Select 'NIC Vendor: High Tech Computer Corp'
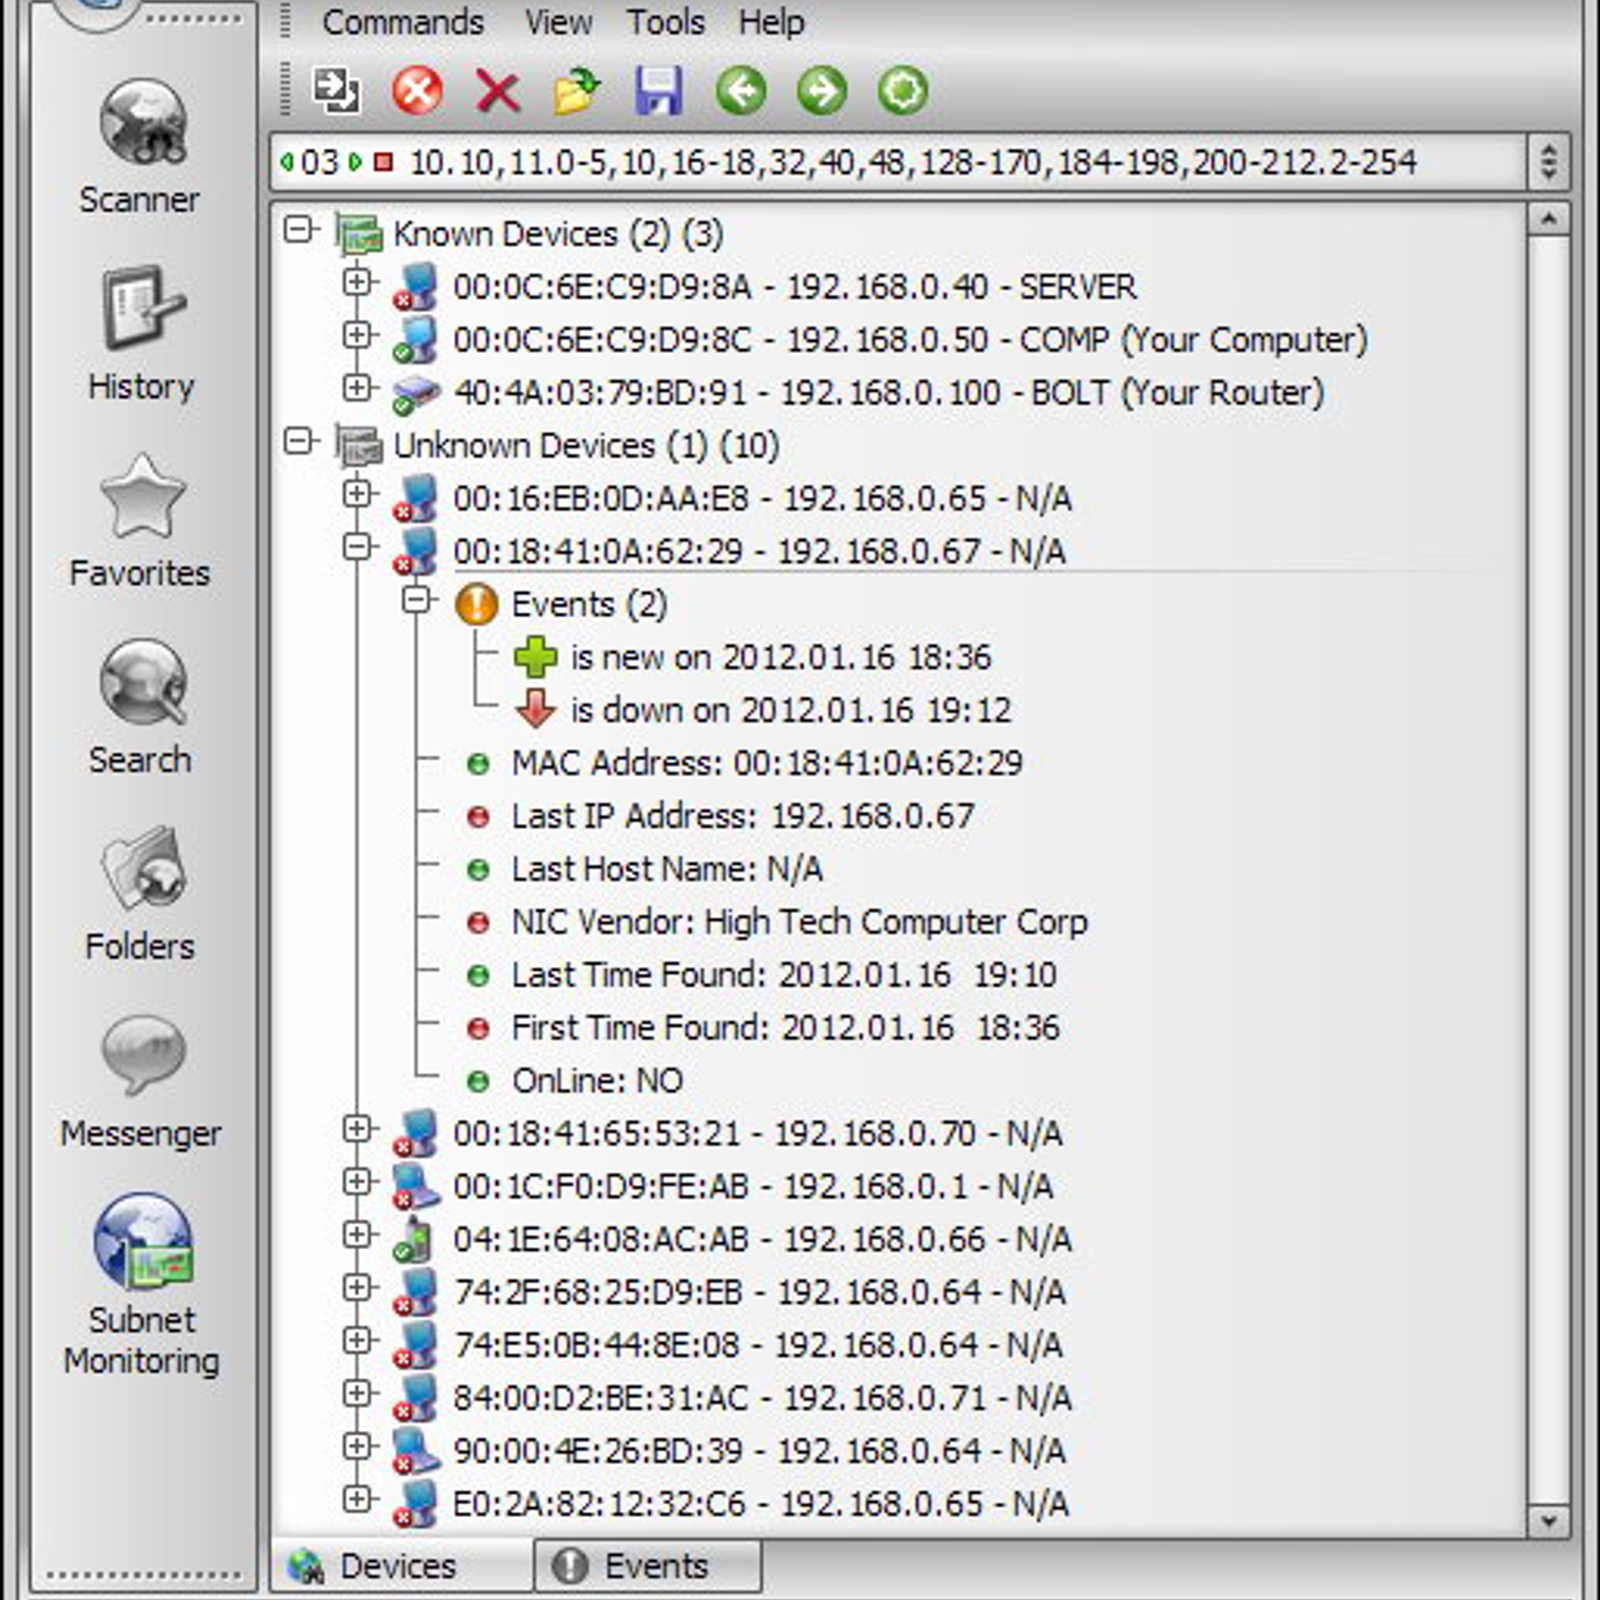 pyautogui.click(x=799, y=922)
